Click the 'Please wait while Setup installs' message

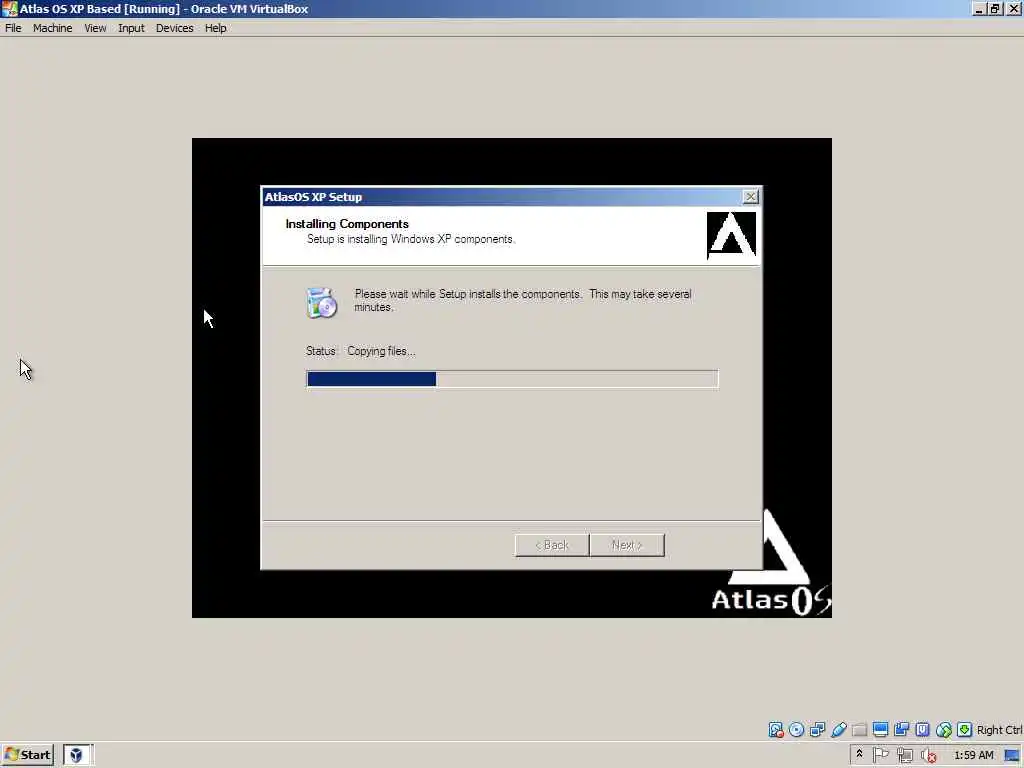(x=522, y=300)
